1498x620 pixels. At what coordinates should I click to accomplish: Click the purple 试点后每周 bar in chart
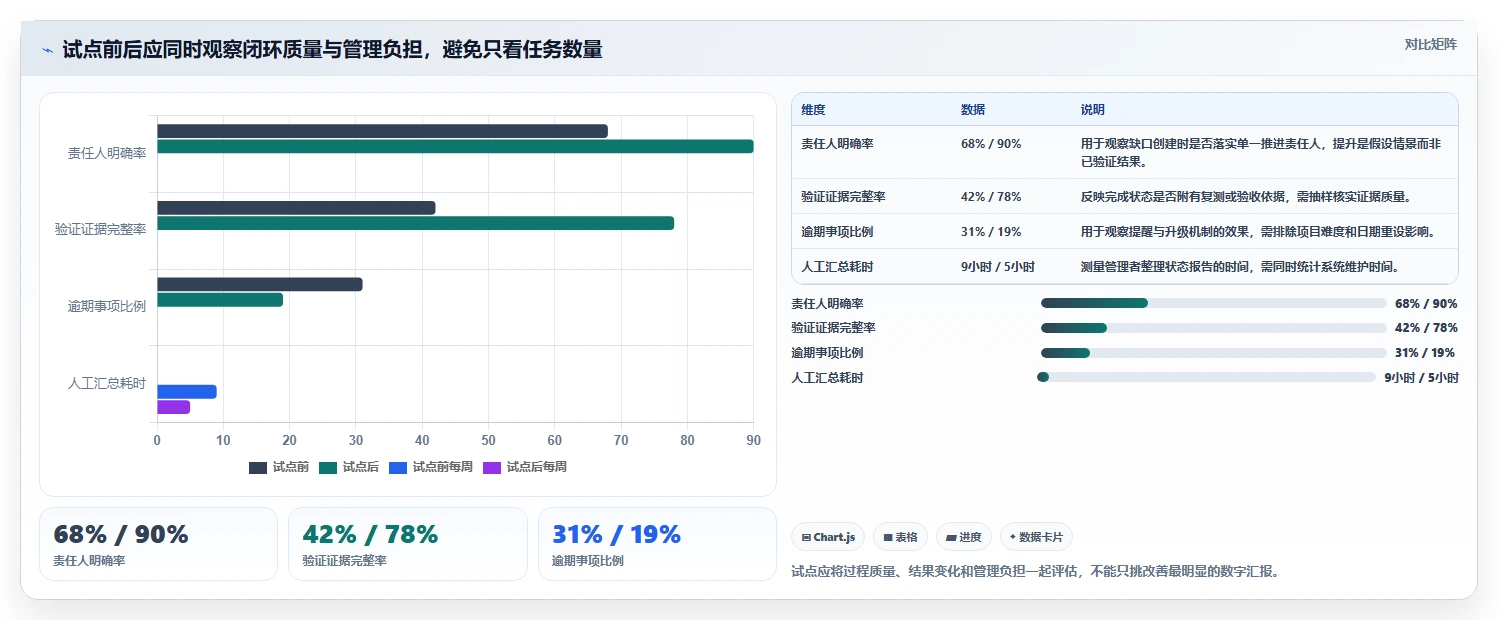[x=173, y=407]
